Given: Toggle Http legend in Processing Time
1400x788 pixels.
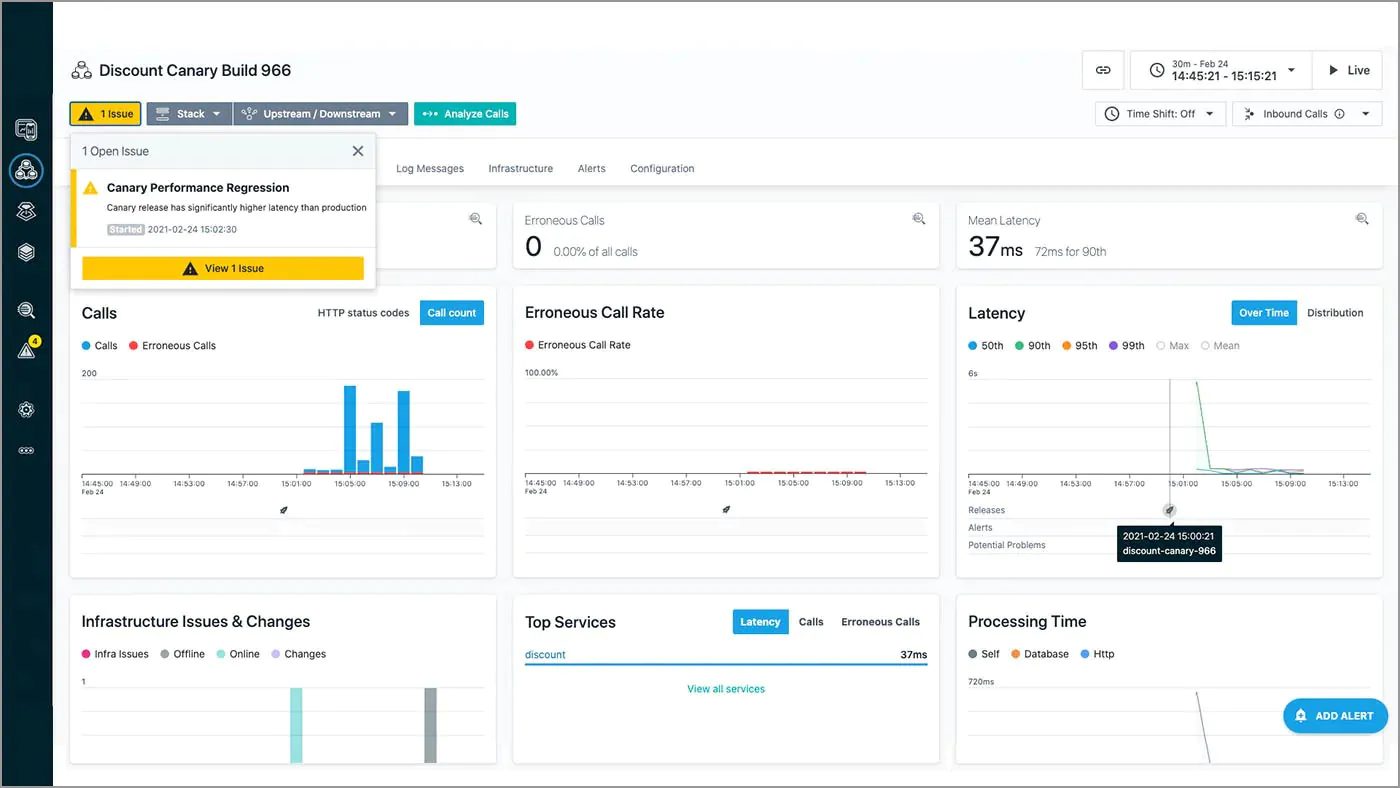Looking at the screenshot, I should (x=1097, y=654).
